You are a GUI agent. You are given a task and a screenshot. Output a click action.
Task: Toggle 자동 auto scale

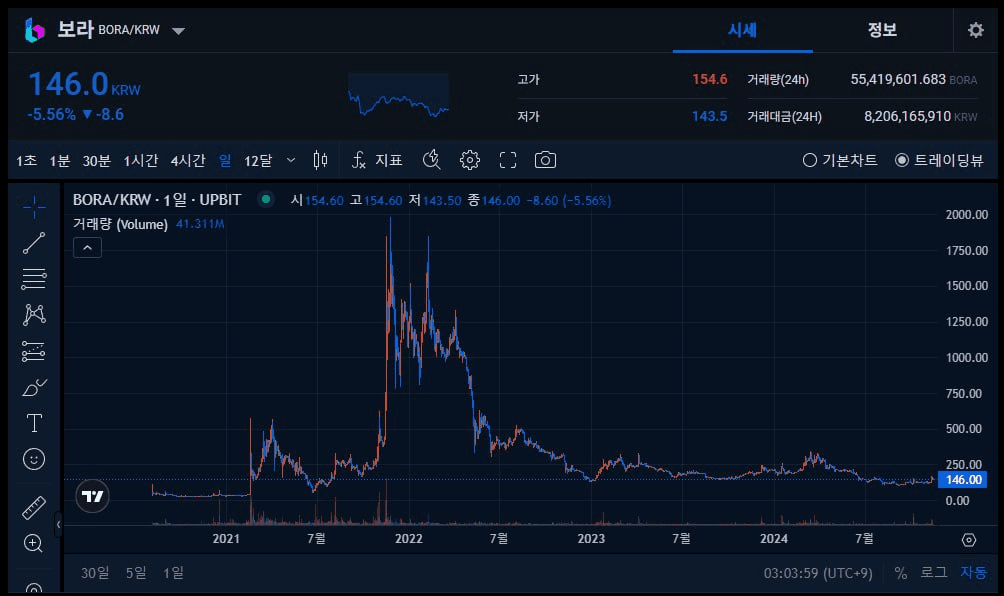click(973, 572)
